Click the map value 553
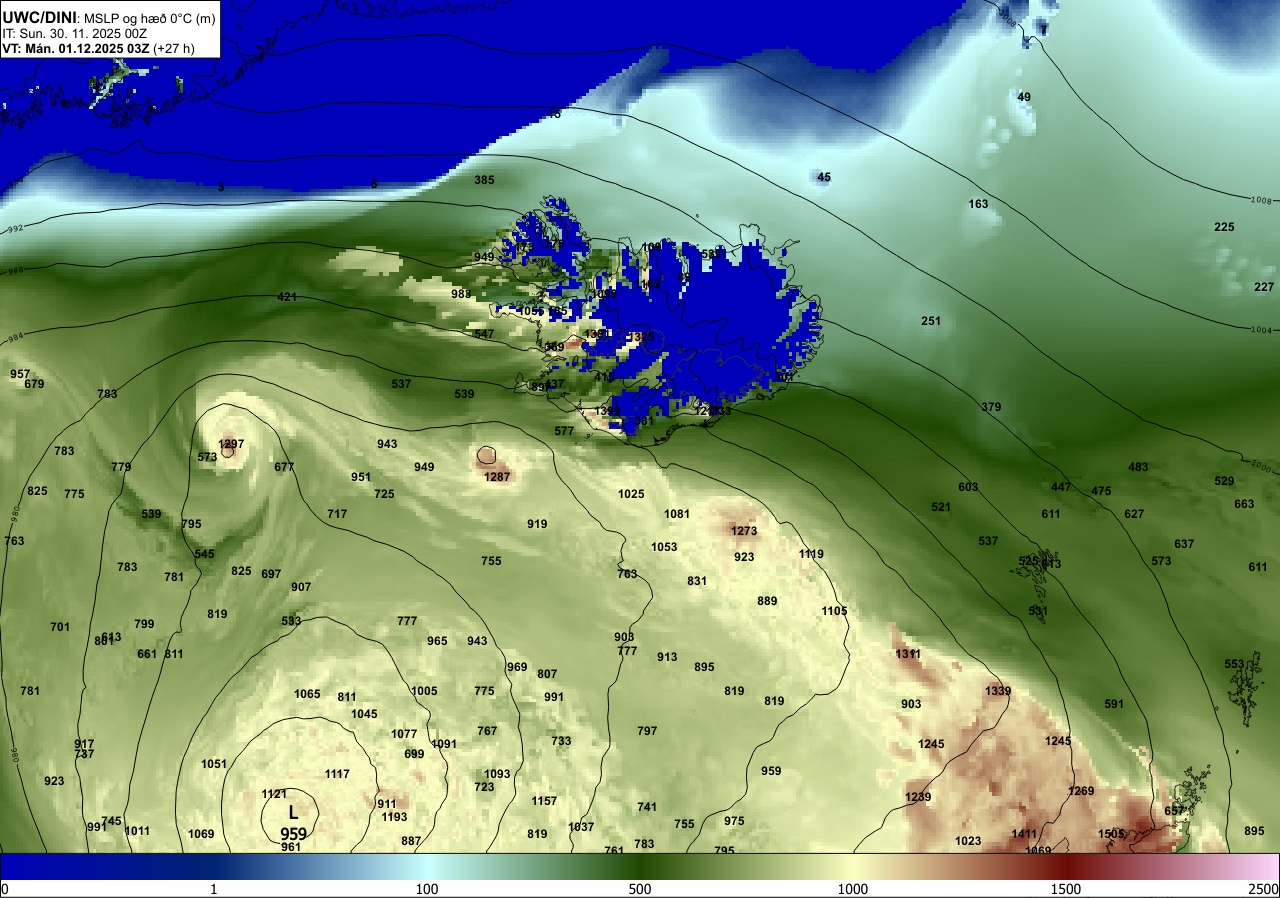Image resolution: width=1280 pixels, height=898 pixels. [x=1234, y=664]
